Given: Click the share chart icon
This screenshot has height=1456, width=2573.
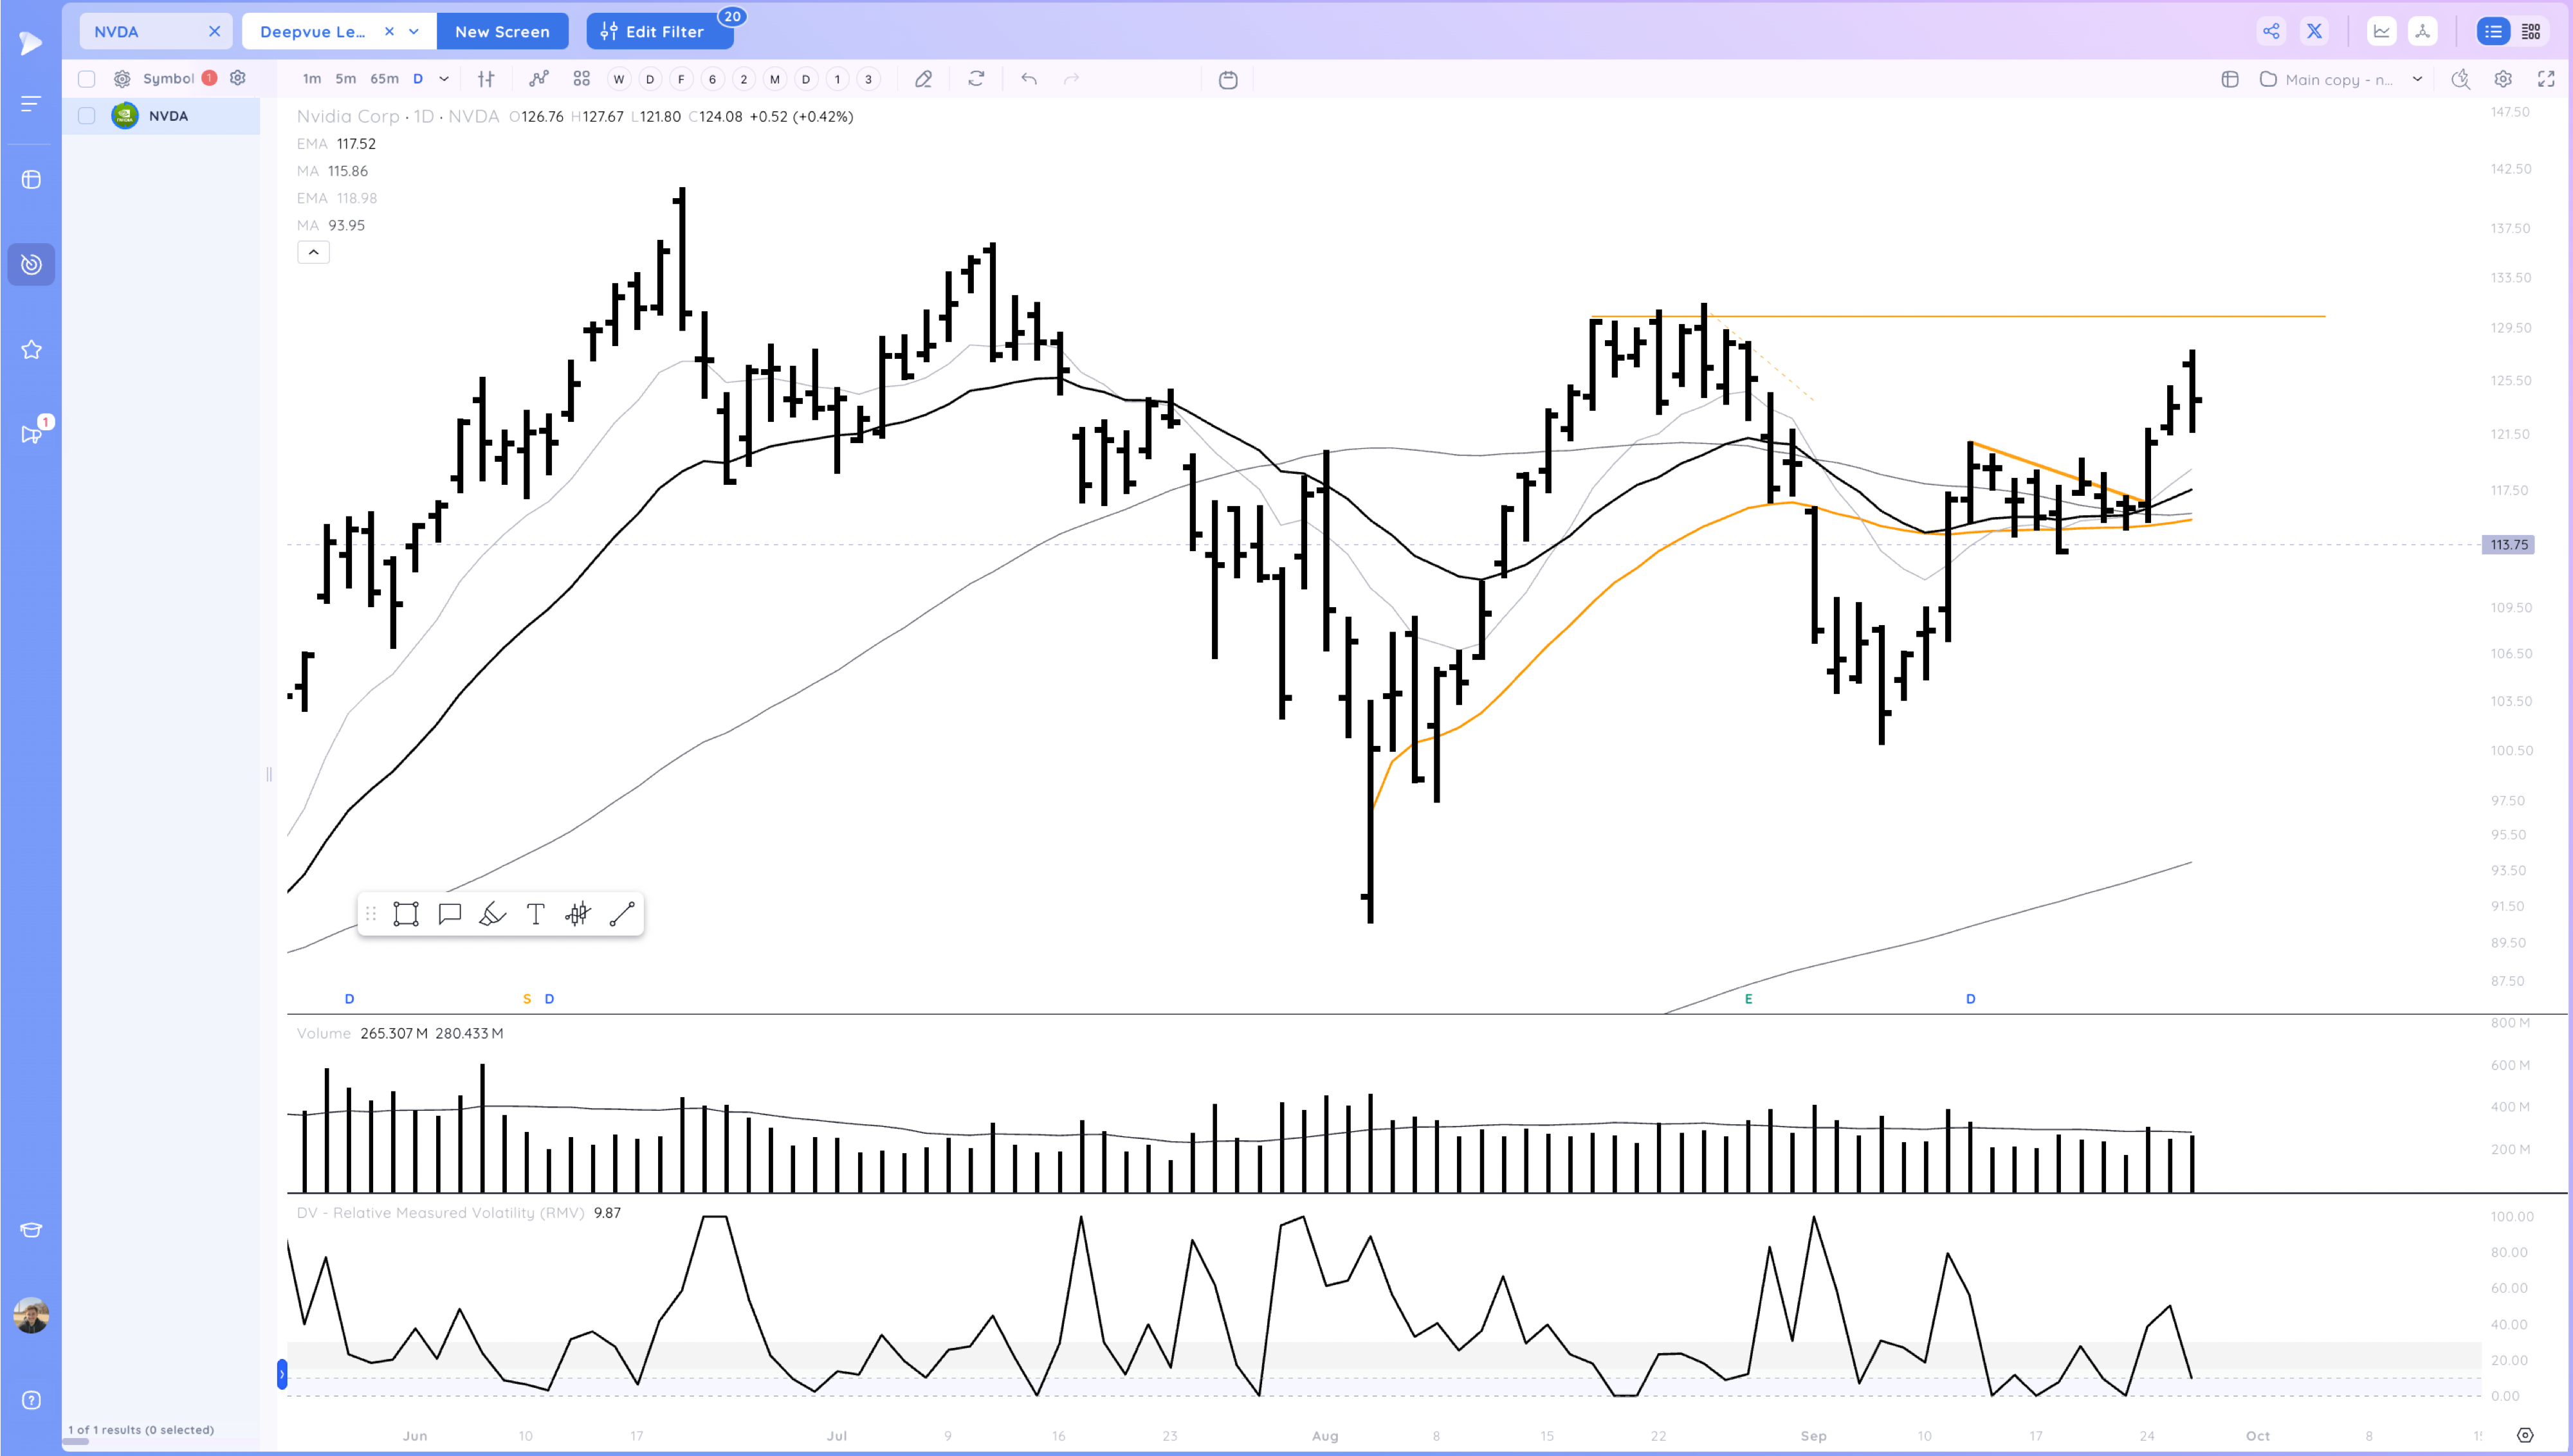Looking at the screenshot, I should 2271,31.
